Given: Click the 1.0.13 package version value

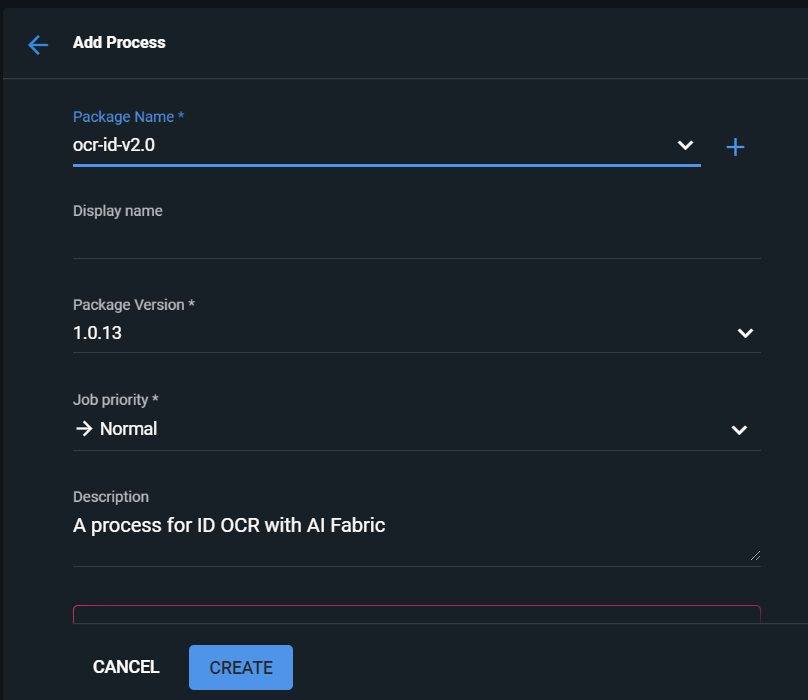Looking at the screenshot, I should [x=98, y=333].
